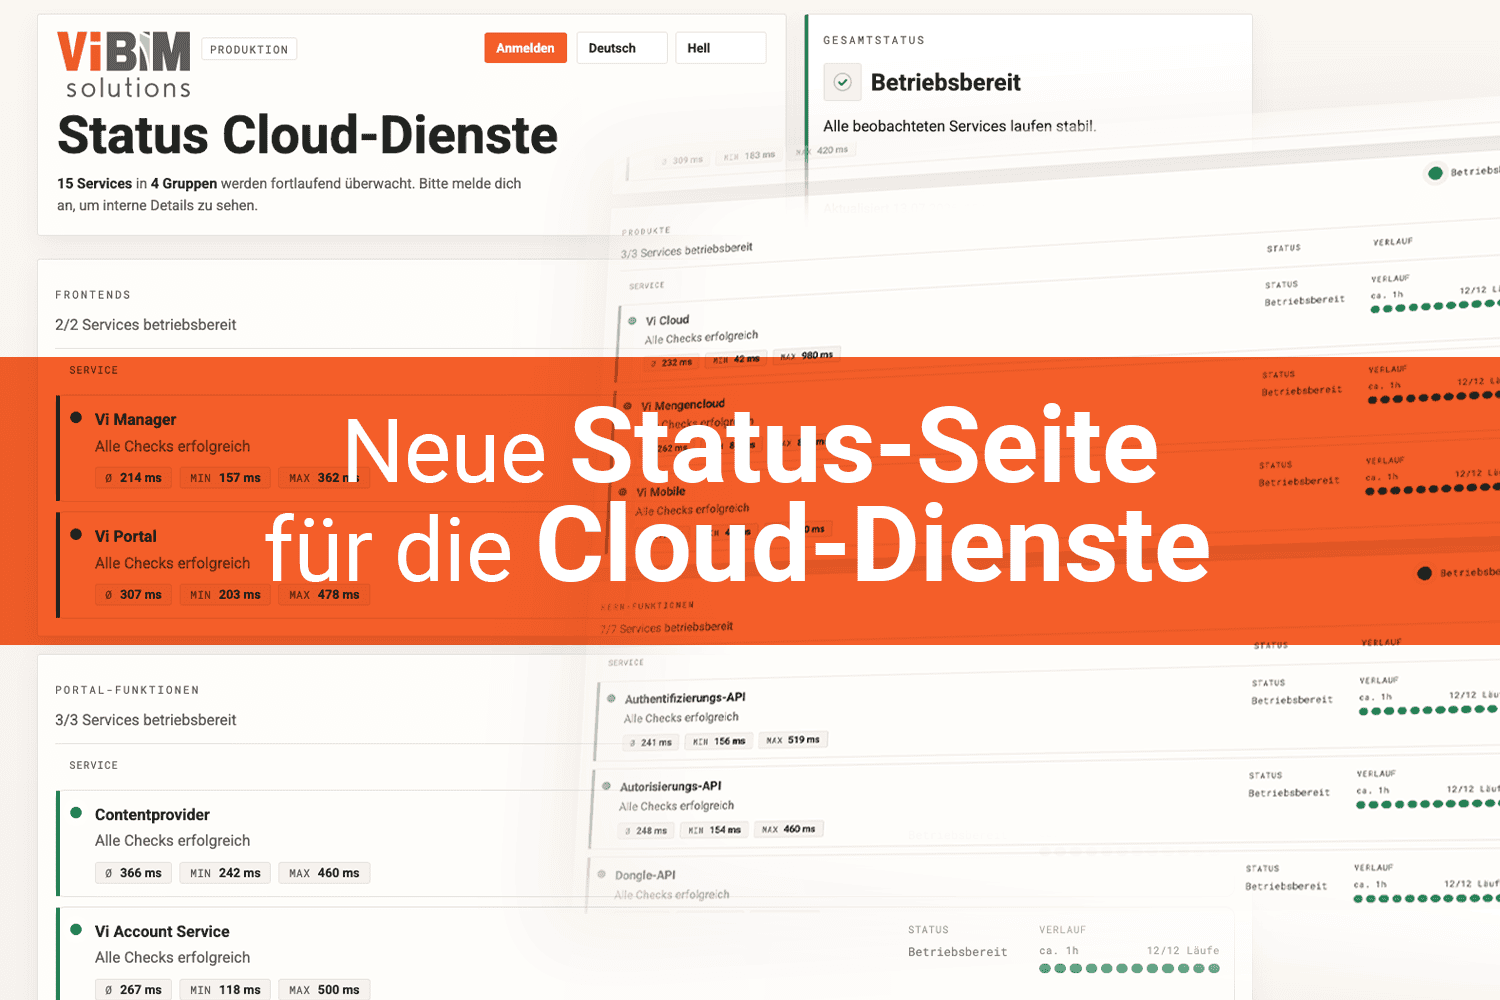1500x1000 pixels.
Task: Click the "MIN 157 ms" value
Action: (225, 478)
